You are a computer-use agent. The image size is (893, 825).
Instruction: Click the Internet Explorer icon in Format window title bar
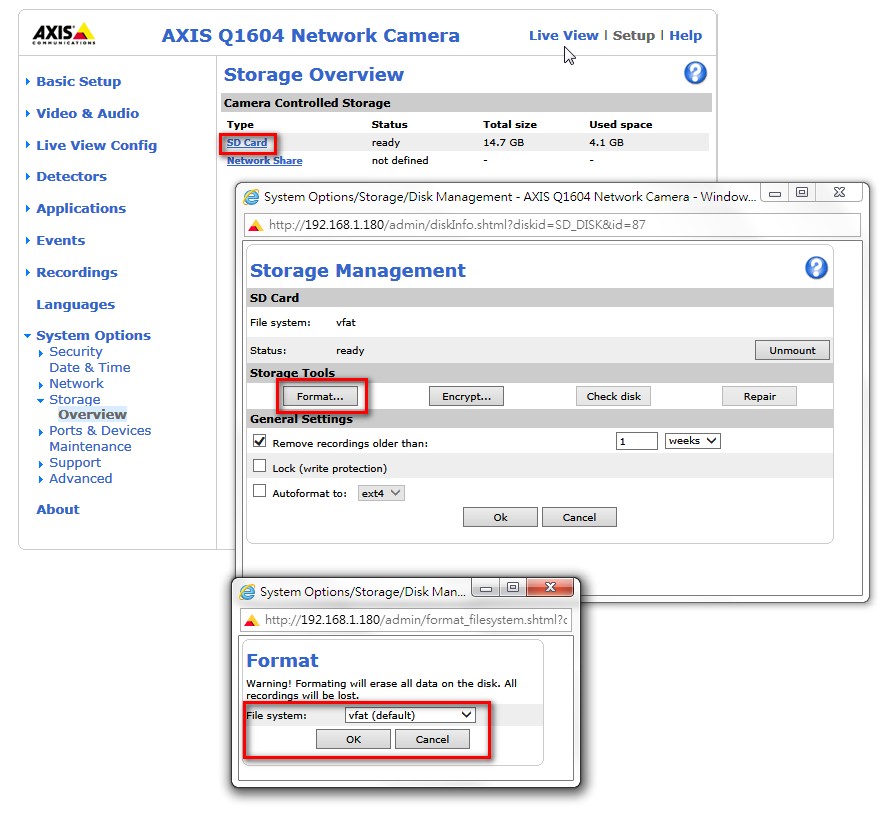click(x=247, y=592)
